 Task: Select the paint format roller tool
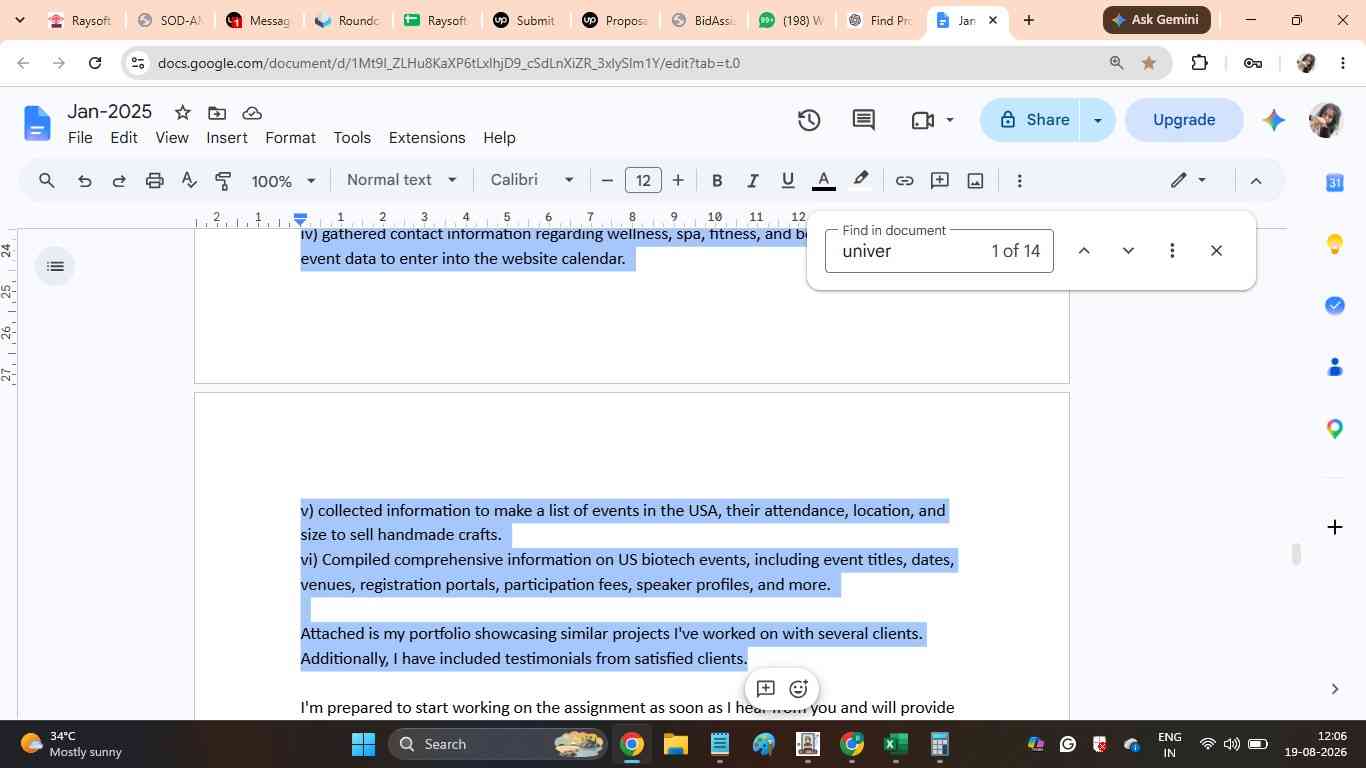[223, 180]
